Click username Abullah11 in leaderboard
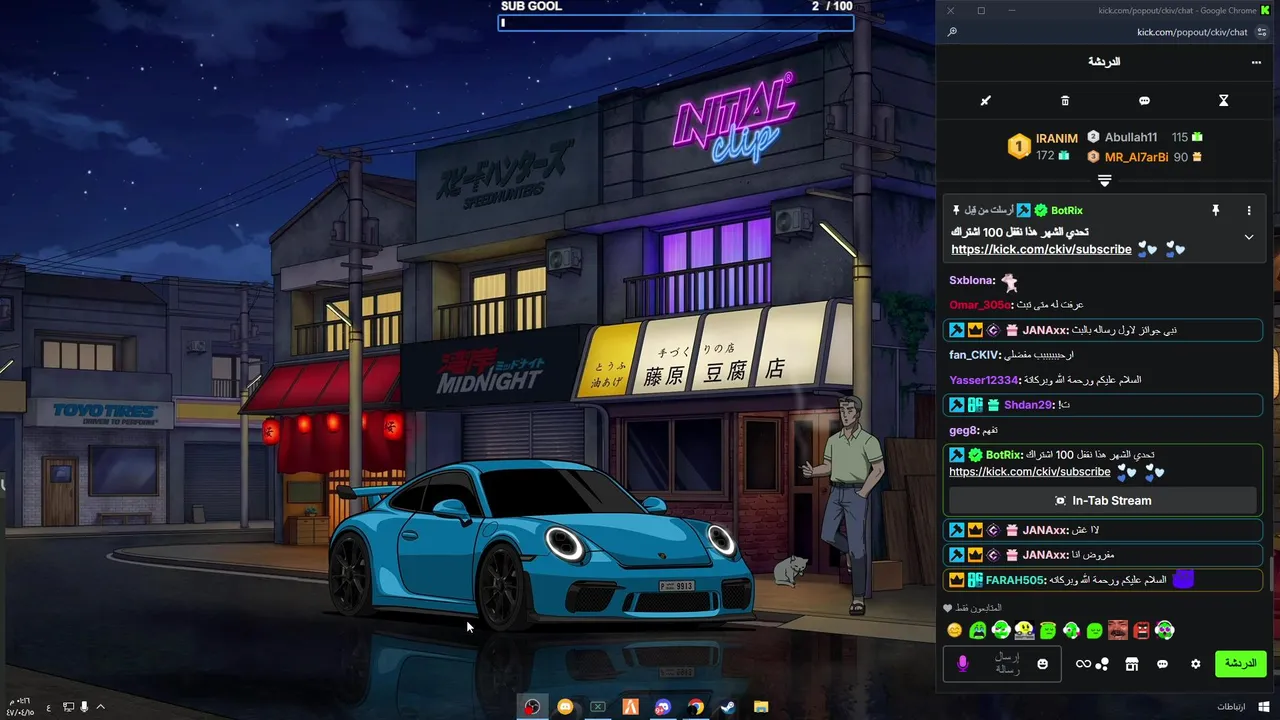This screenshot has height=720, width=1280. coord(1131,137)
